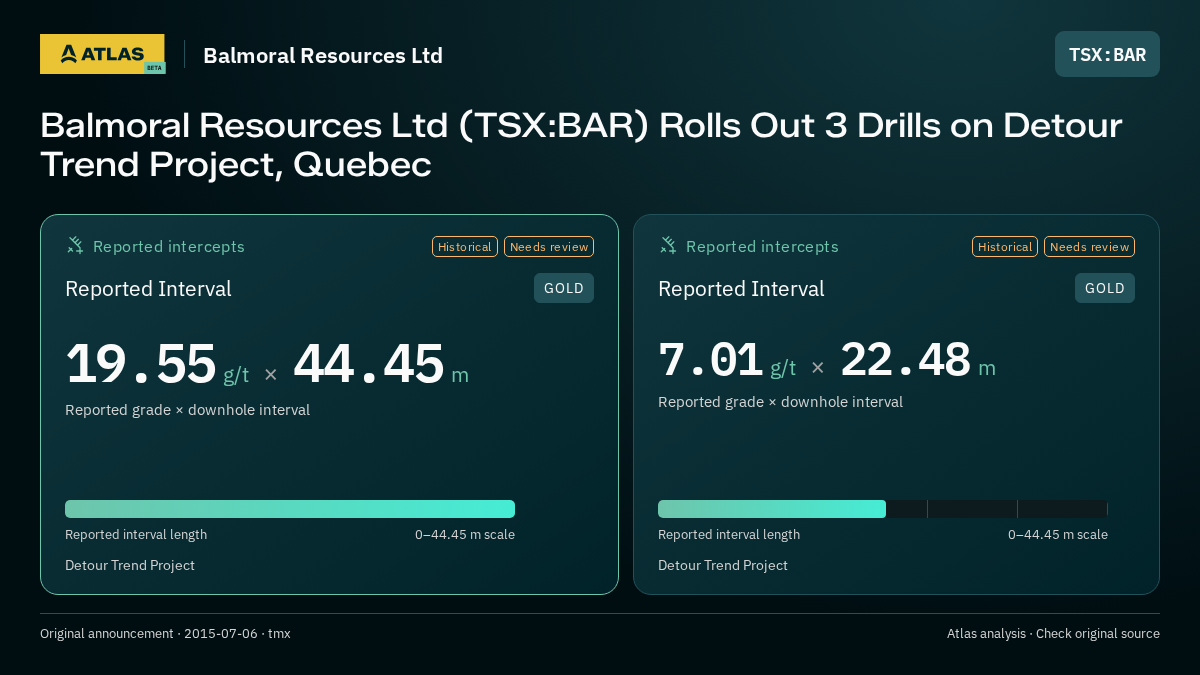Click 'Reported Interval' title in the 19.55 g/t card
This screenshot has width=1200, height=675.
pyautogui.click(x=148, y=289)
